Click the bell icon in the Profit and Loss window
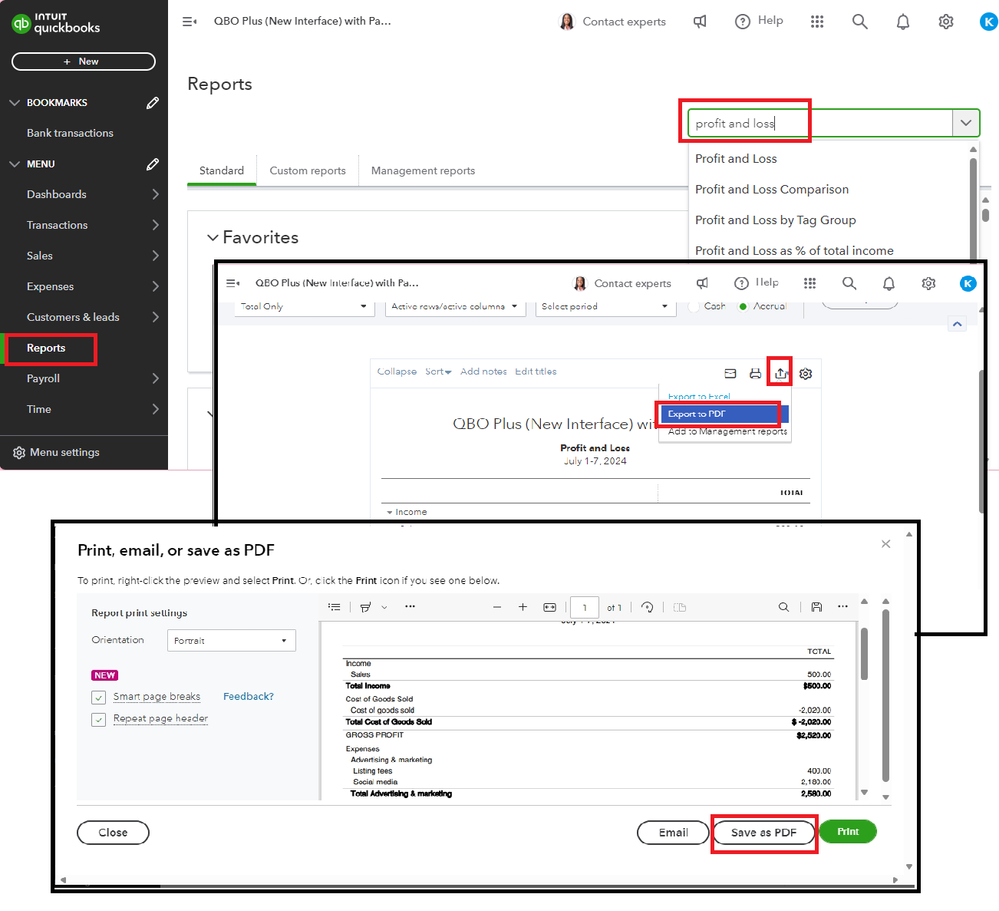Screen dimensions: 999x911 pyautogui.click(x=889, y=283)
